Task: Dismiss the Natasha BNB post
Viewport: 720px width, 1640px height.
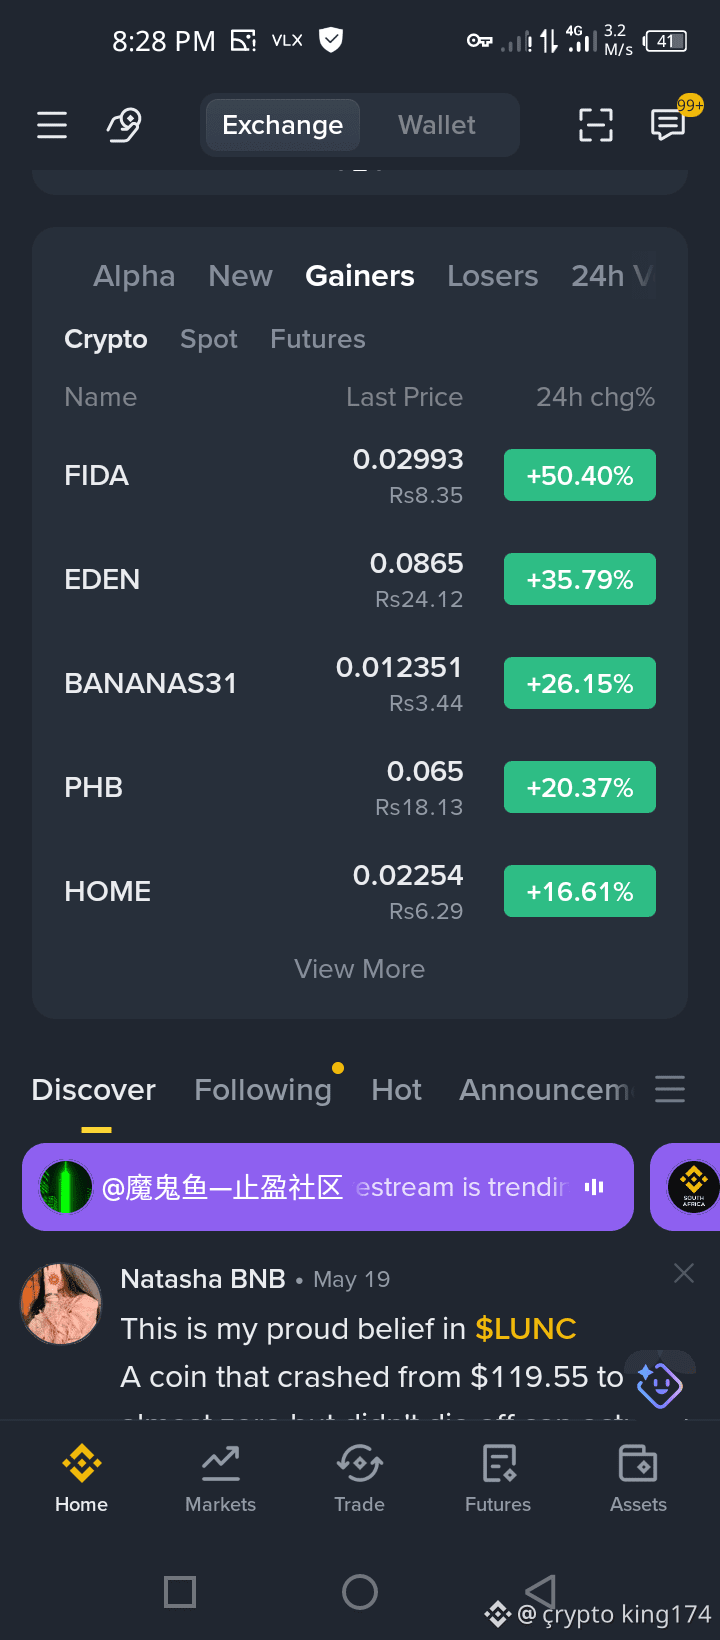Action: pyautogui.click(x=684, y=1273)
